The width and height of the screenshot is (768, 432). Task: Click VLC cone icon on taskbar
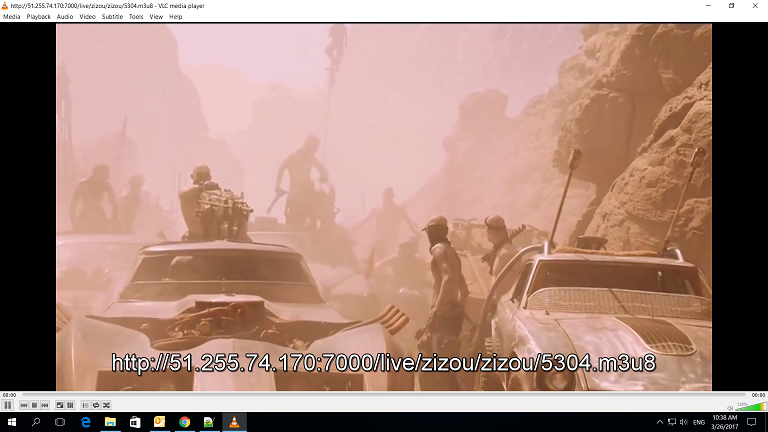click(234, 422)
